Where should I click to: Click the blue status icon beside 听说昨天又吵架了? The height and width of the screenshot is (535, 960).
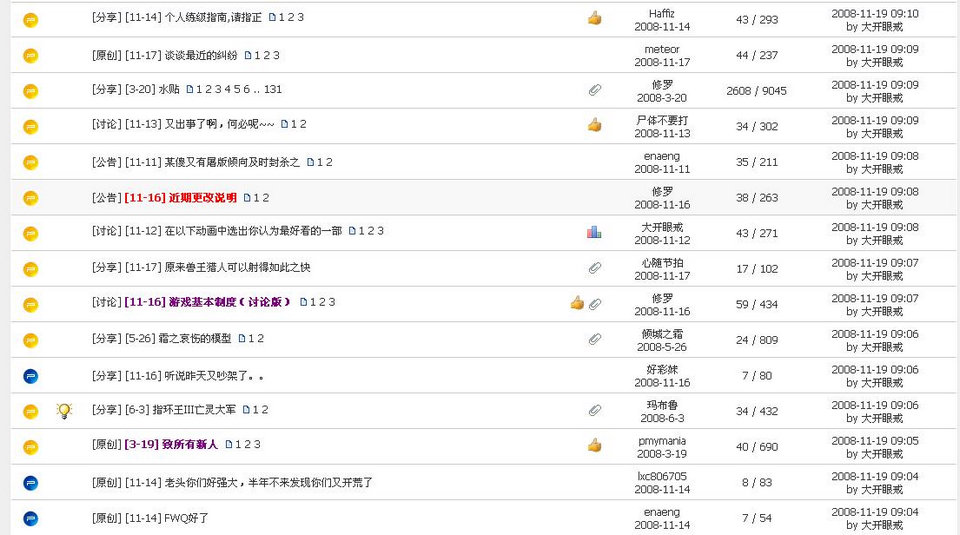point(31,376)
